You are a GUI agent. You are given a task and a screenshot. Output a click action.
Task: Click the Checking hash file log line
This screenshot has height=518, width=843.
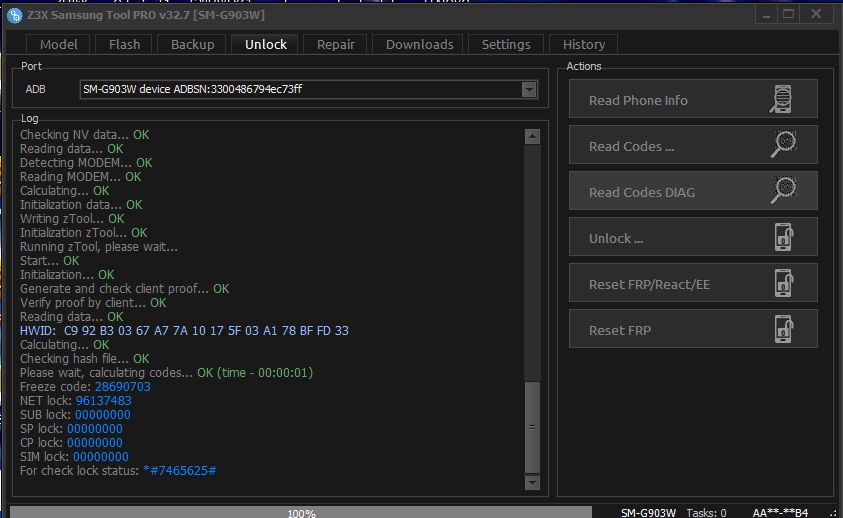tap(84, 359)
